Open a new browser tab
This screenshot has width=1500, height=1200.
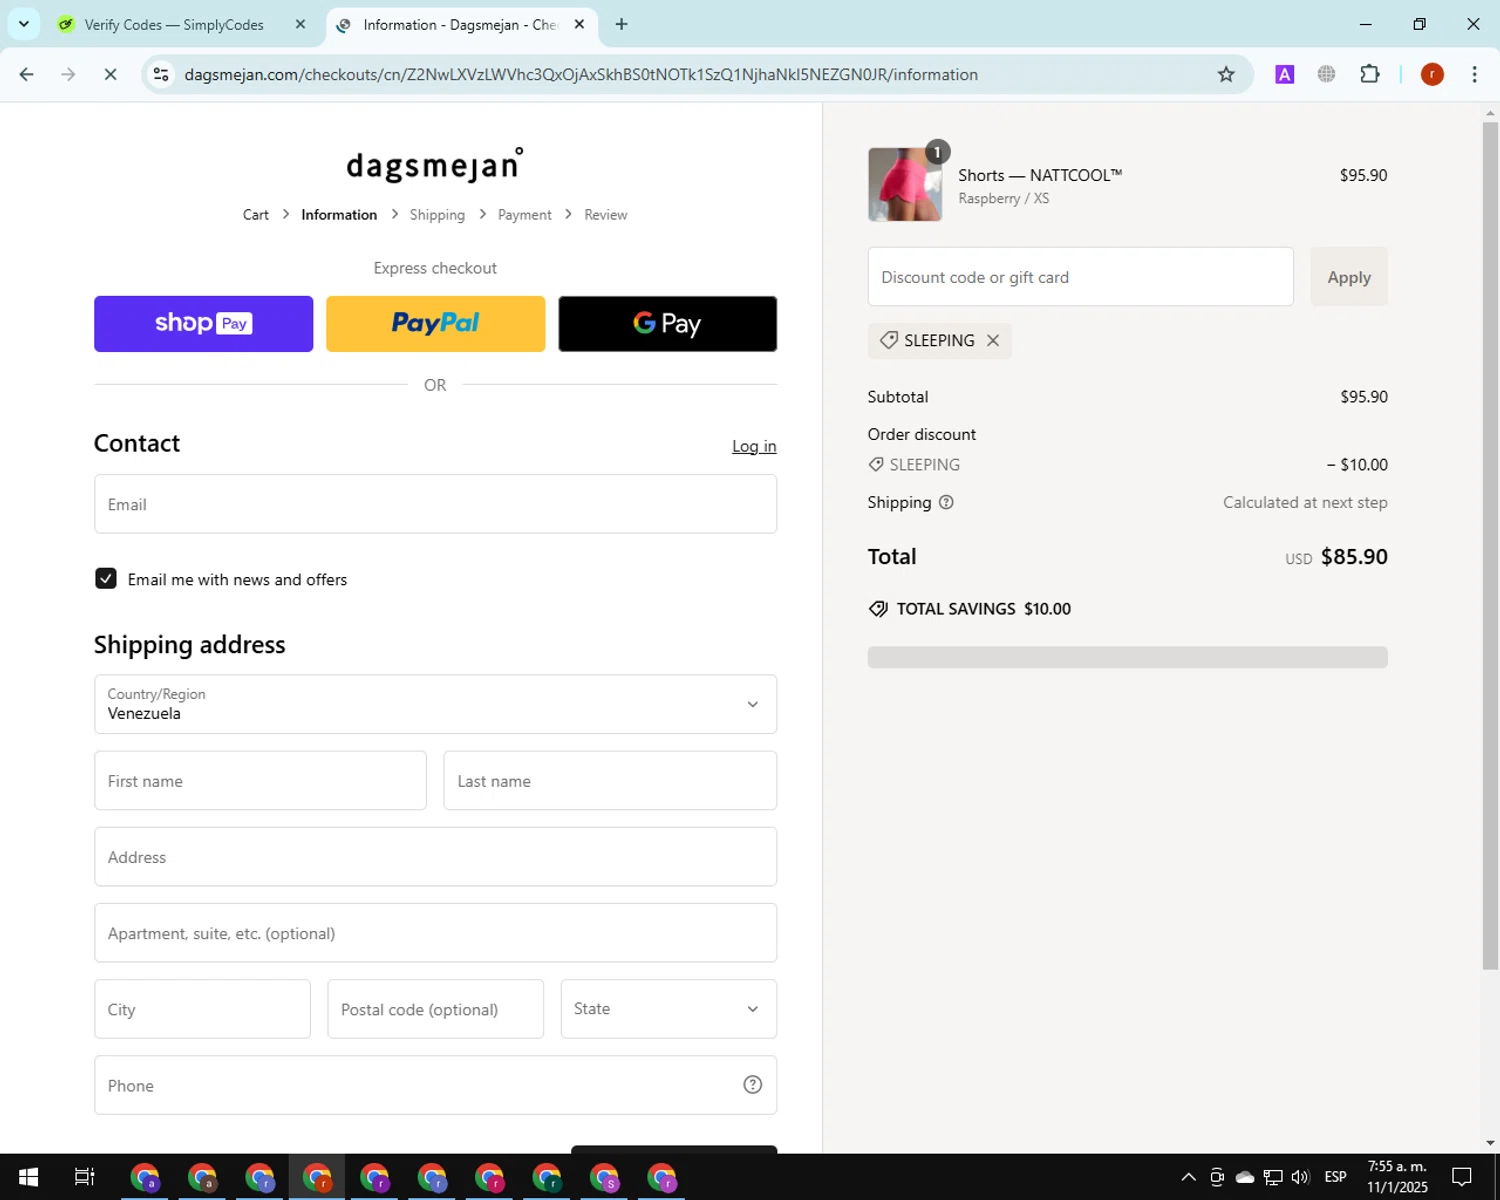pyautogui.click(x=622, y=24)
